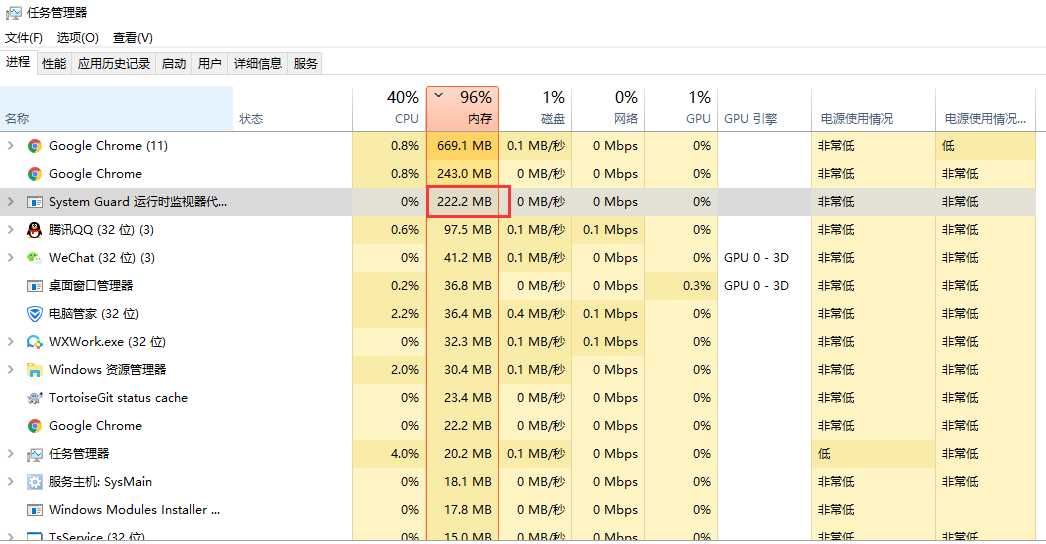Click the 2.0% CPU value for Windows 资源管理器
1046x544 pixels.
[405, 370]
